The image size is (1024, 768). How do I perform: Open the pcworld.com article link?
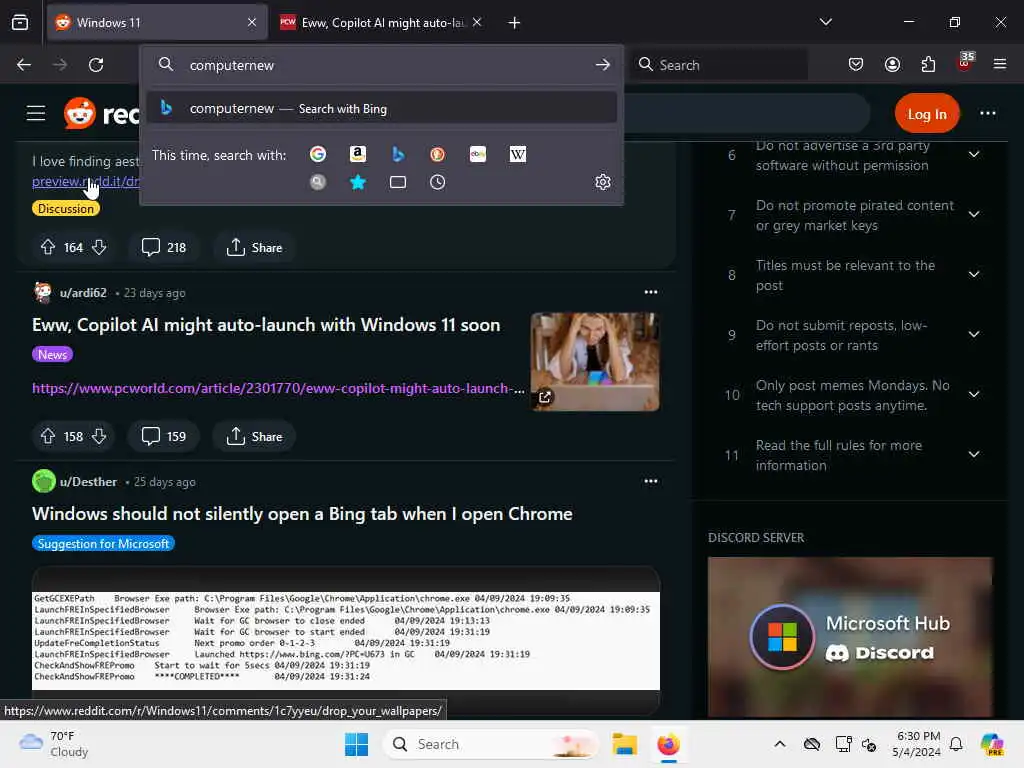click(x=278, y=389)
